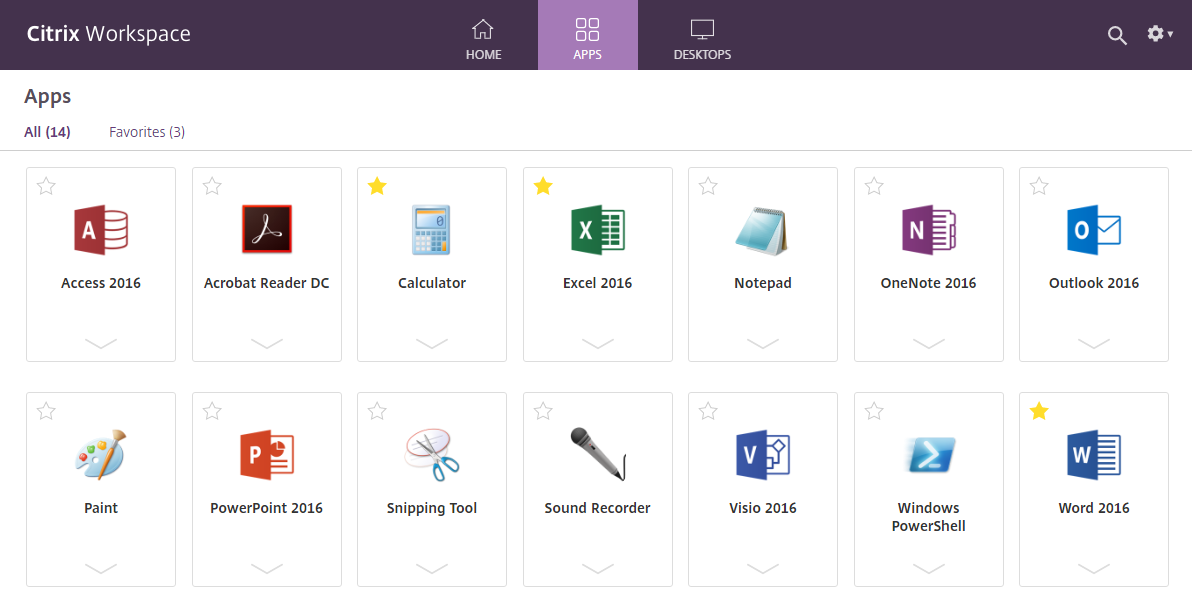Image resolution: width=1192 pixels, height=609 pixels.
Task: Expand Outlook 2016 details chevron
Action: coord(1094,344)
